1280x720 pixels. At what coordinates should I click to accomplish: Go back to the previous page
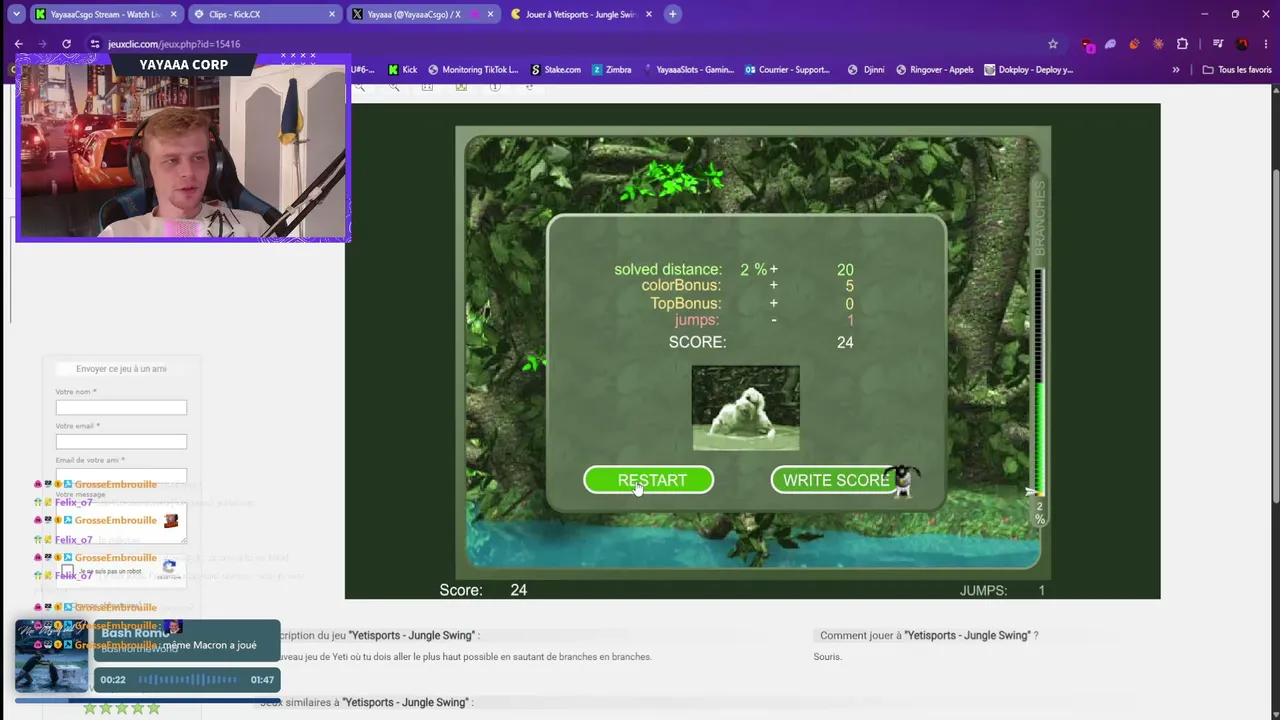point(18,44)
